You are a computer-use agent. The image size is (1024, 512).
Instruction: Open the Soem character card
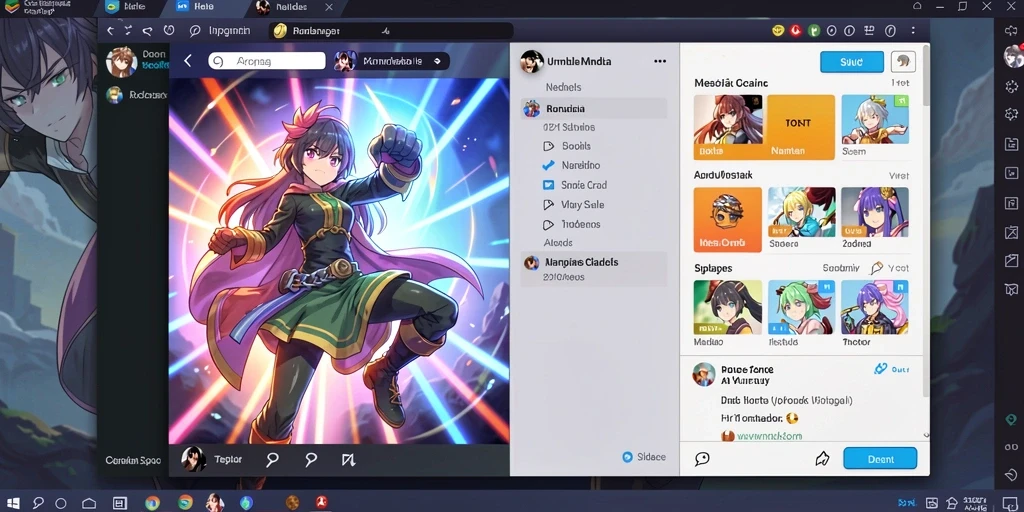tap(875, 125)
